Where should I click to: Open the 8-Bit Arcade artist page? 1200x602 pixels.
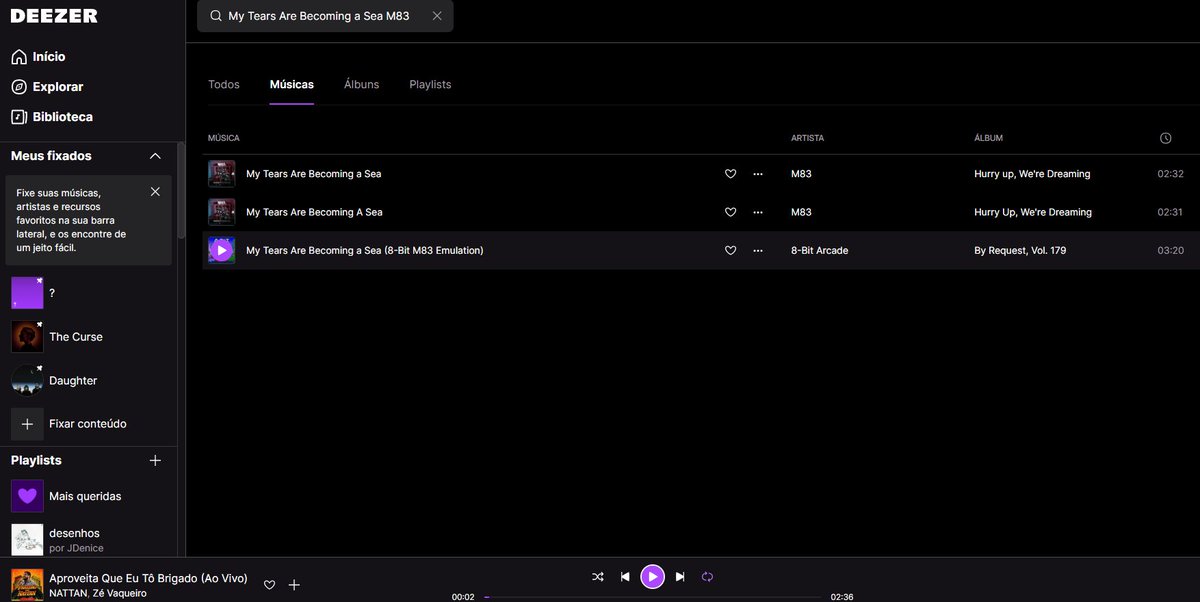819,250
